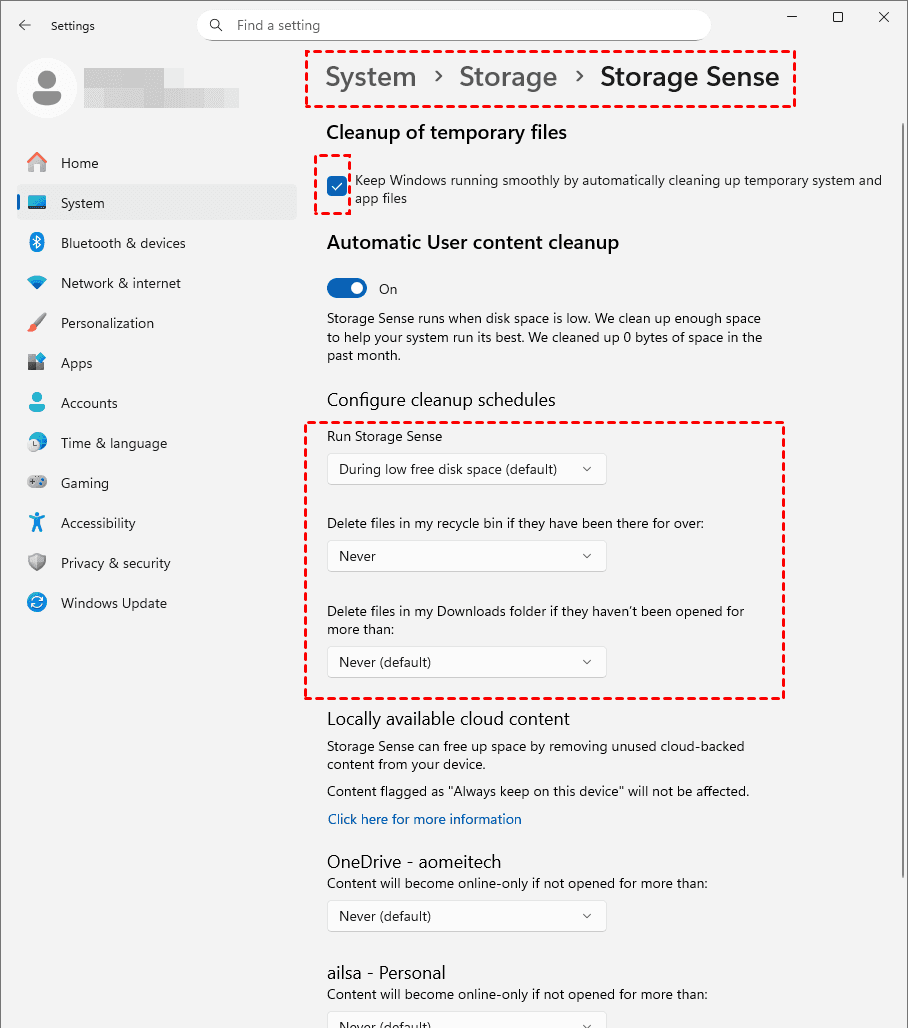
Task: Click the Gaming controller icon
Action: tap(37, 483)
